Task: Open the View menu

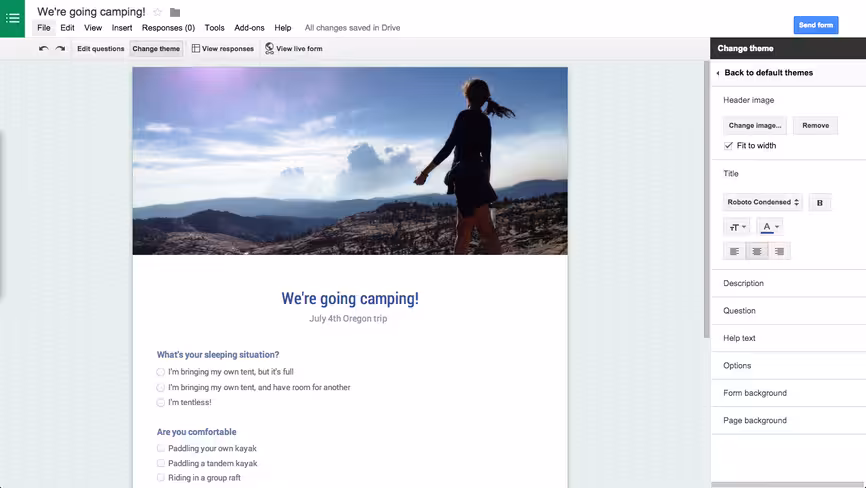Action: [x=93, y=28]
